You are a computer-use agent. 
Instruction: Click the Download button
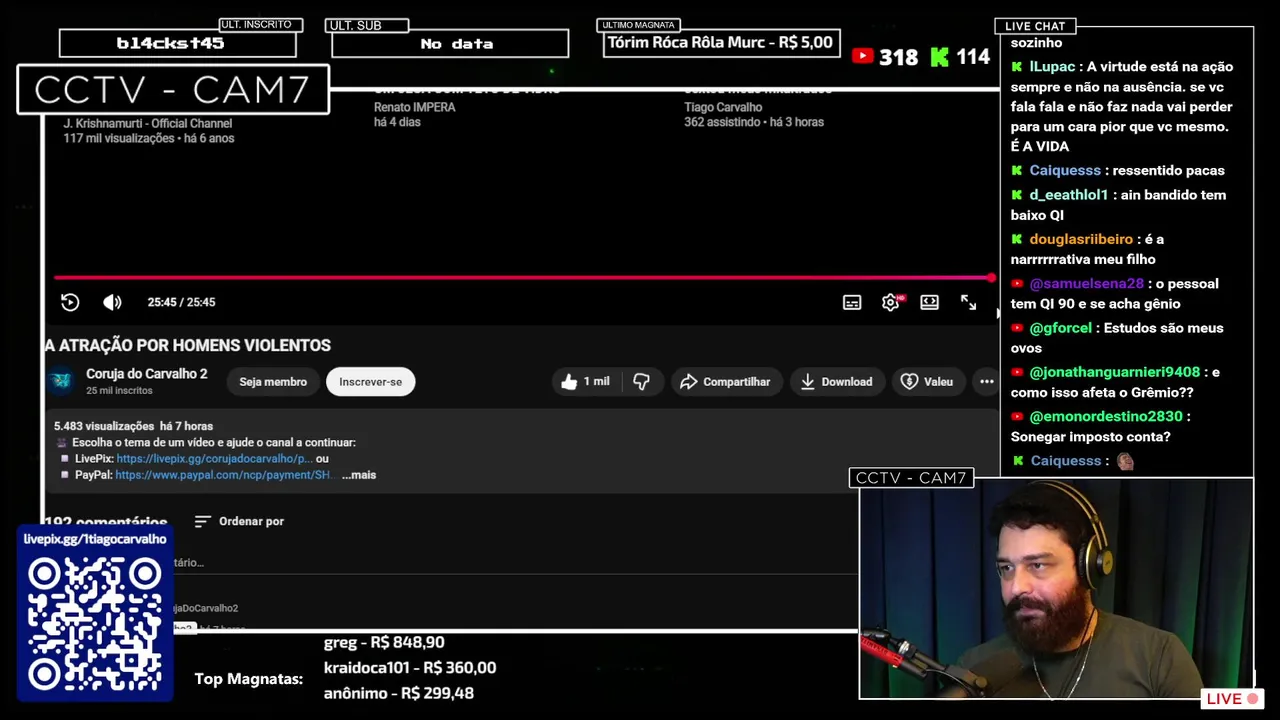click(x=836, y=382)
